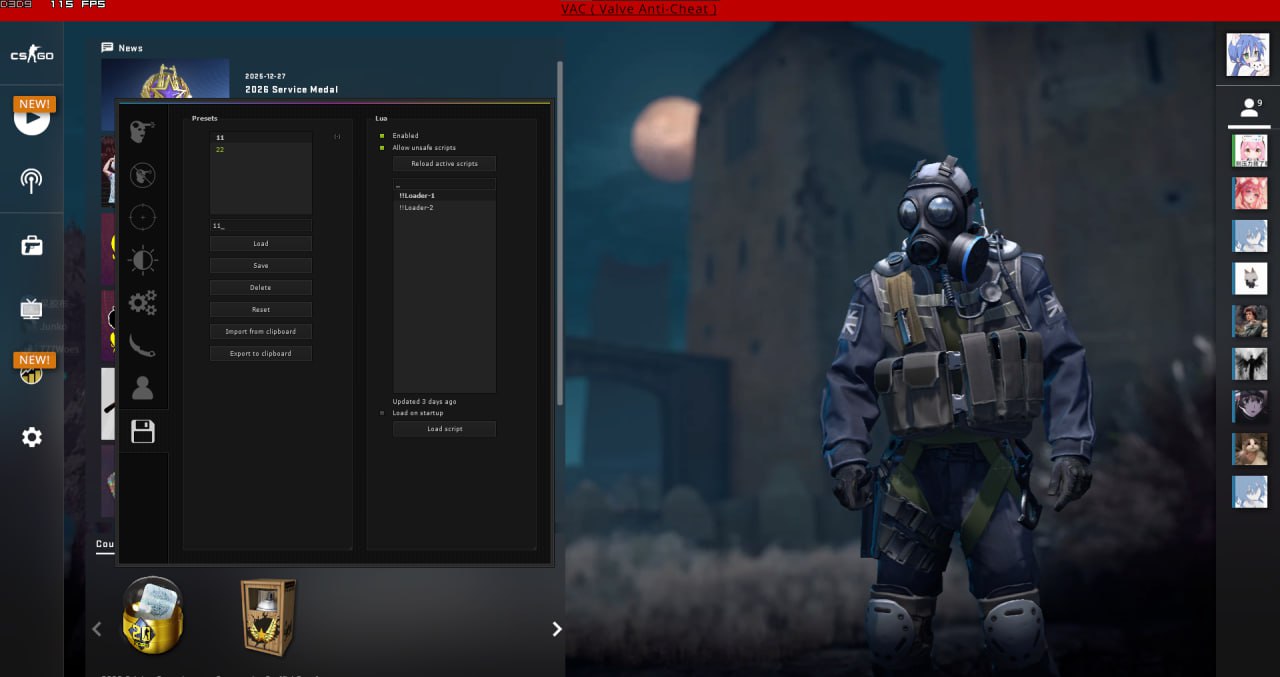
Task: Open the crosshair circle tab in overlay
Action: coord(143,217)
